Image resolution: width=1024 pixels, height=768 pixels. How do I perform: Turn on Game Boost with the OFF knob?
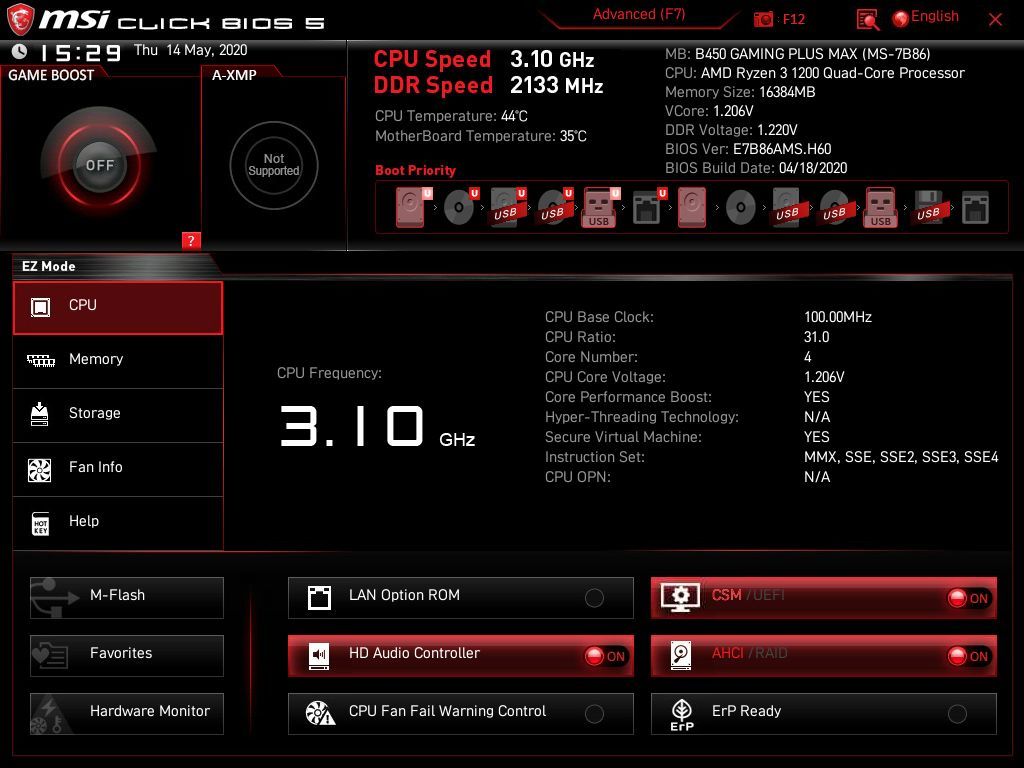tap(99, 165)
